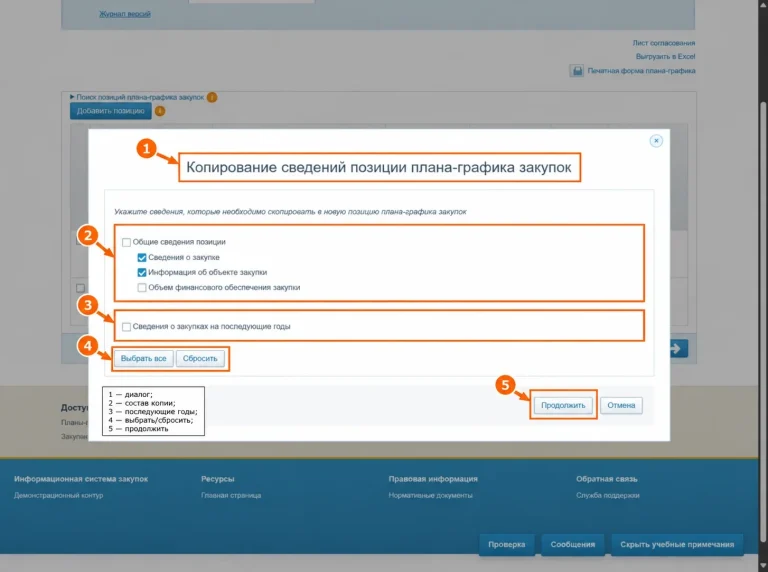Screen dimensions: 768x572
Task: Click the printer icon for plan-schedule form
Action: tap(577, 71)
